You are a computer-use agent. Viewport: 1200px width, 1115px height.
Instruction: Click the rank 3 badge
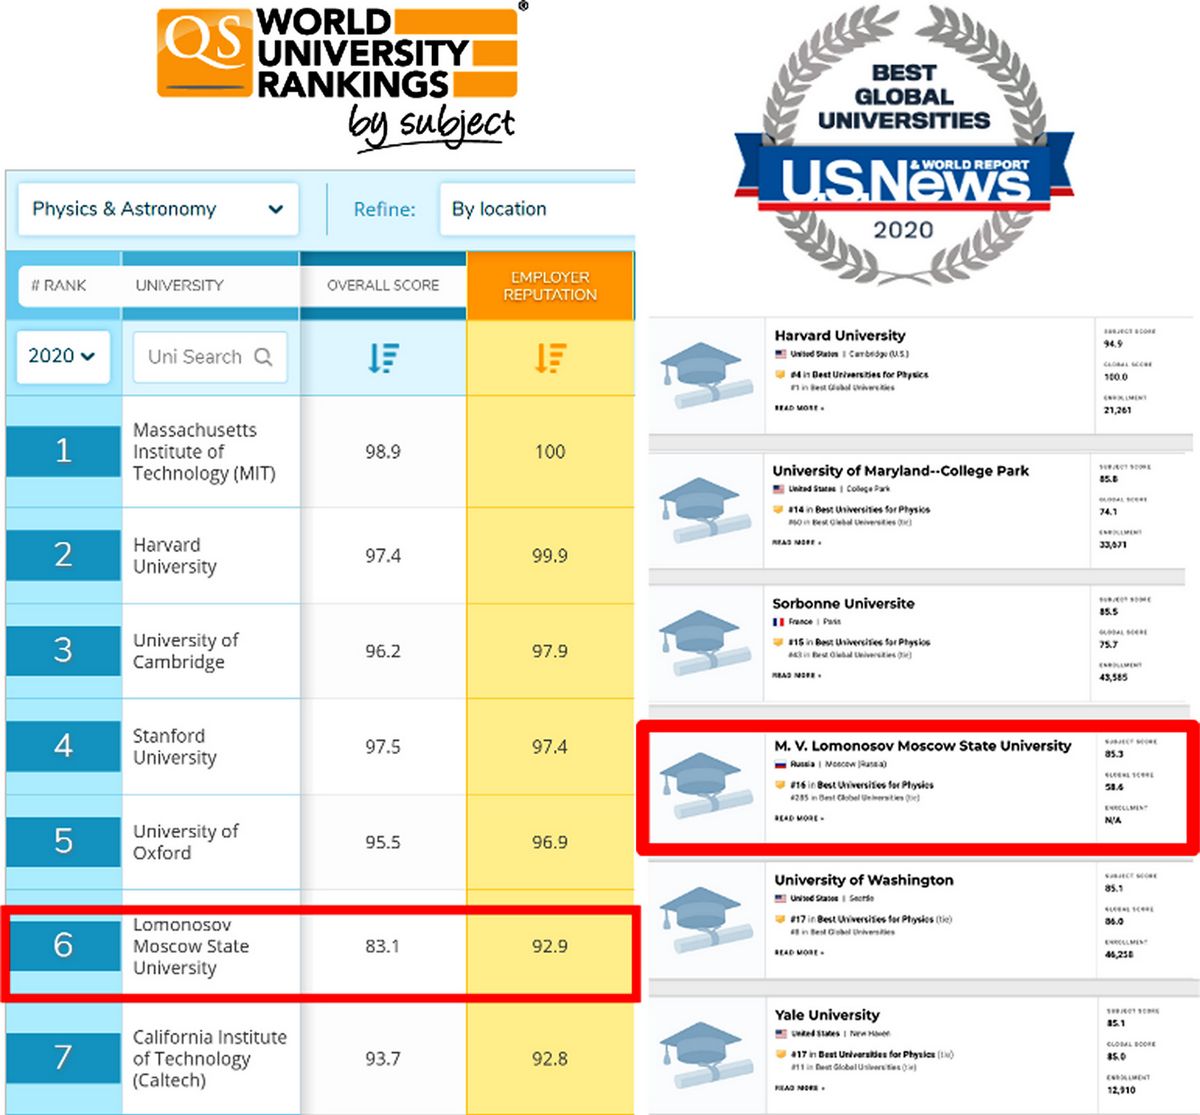(x=63, y=650)
